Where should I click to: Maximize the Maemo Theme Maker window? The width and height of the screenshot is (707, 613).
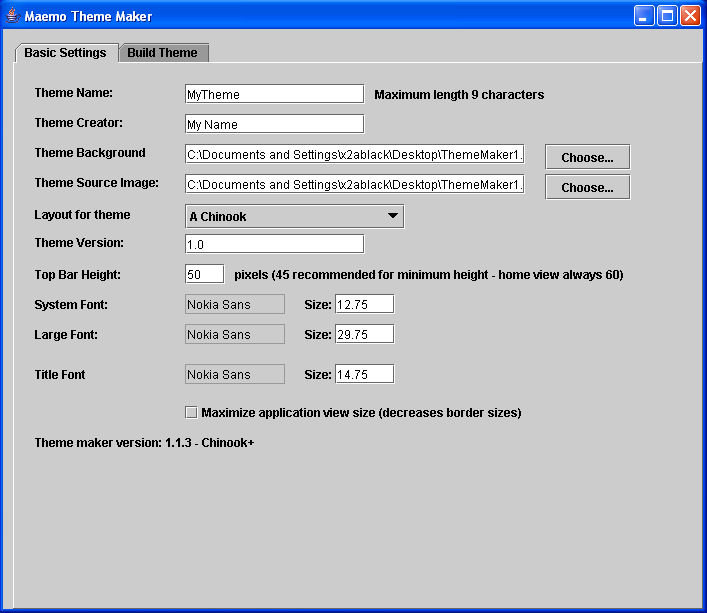[x=667, y=16]
